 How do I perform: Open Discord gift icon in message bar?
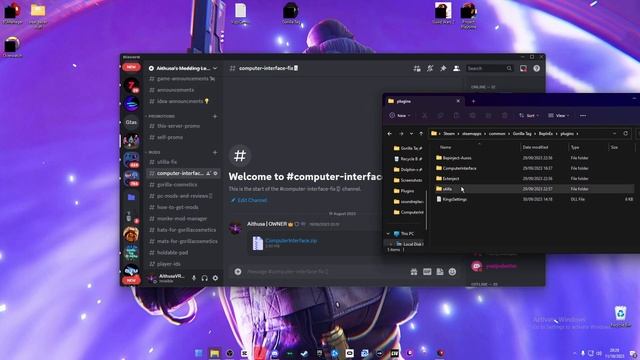[414, 272]
